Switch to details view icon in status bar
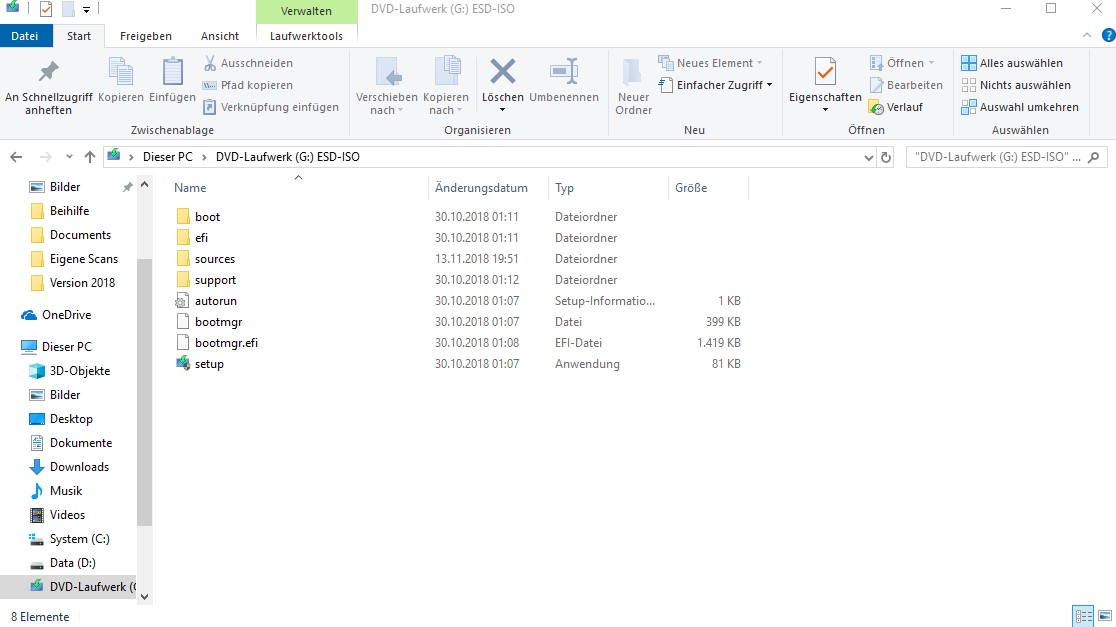 click(x=1083, y=616)
